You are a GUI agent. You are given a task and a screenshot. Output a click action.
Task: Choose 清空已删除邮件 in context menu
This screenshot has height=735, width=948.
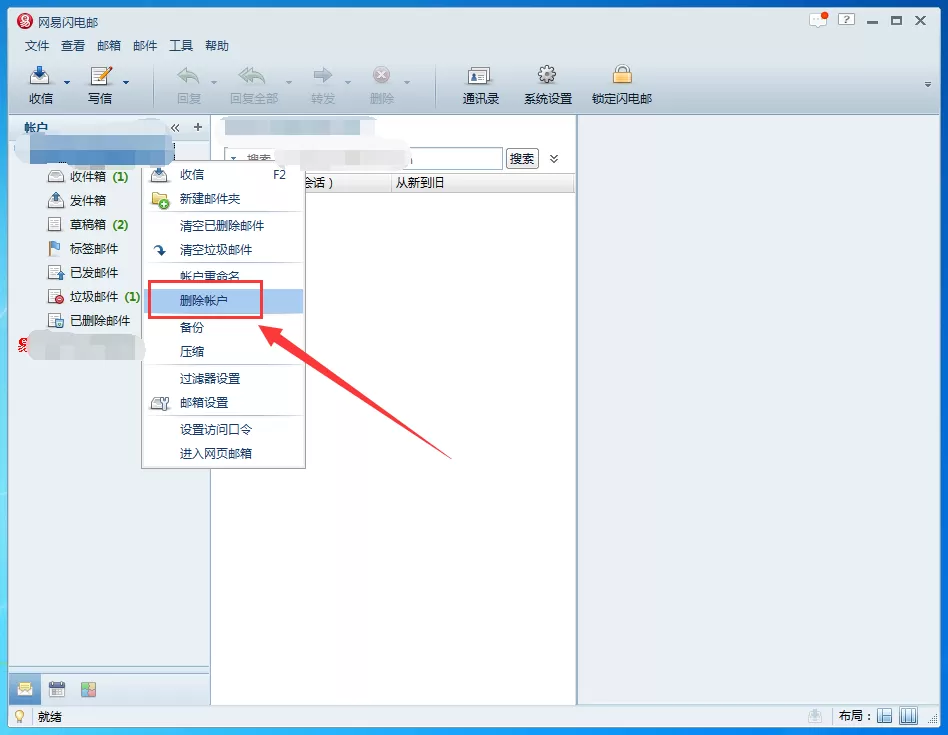tap(223, 226)
